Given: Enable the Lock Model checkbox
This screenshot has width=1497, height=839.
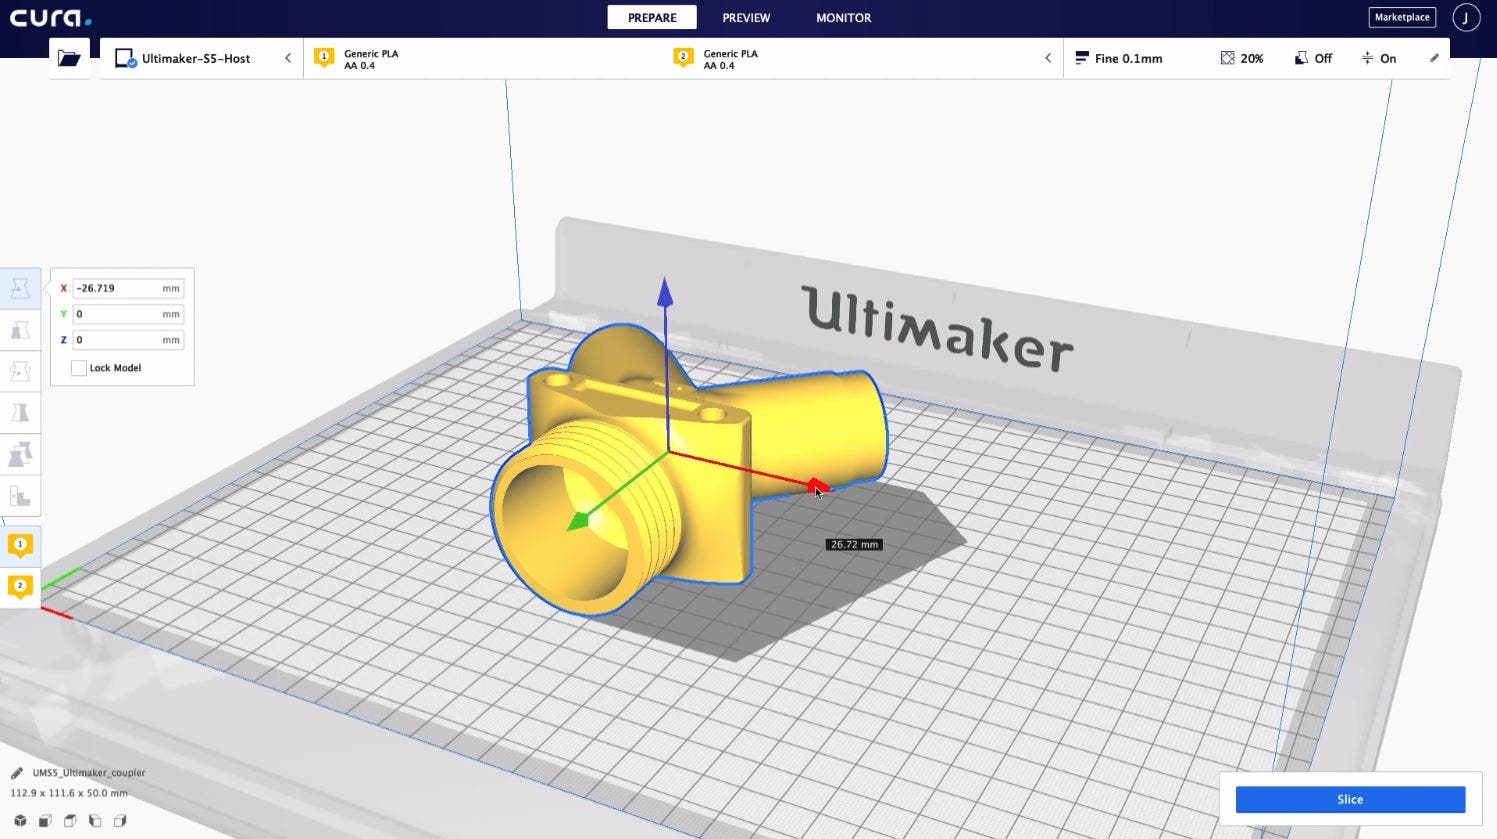Looking at the screenshot, I should (79, 368).
